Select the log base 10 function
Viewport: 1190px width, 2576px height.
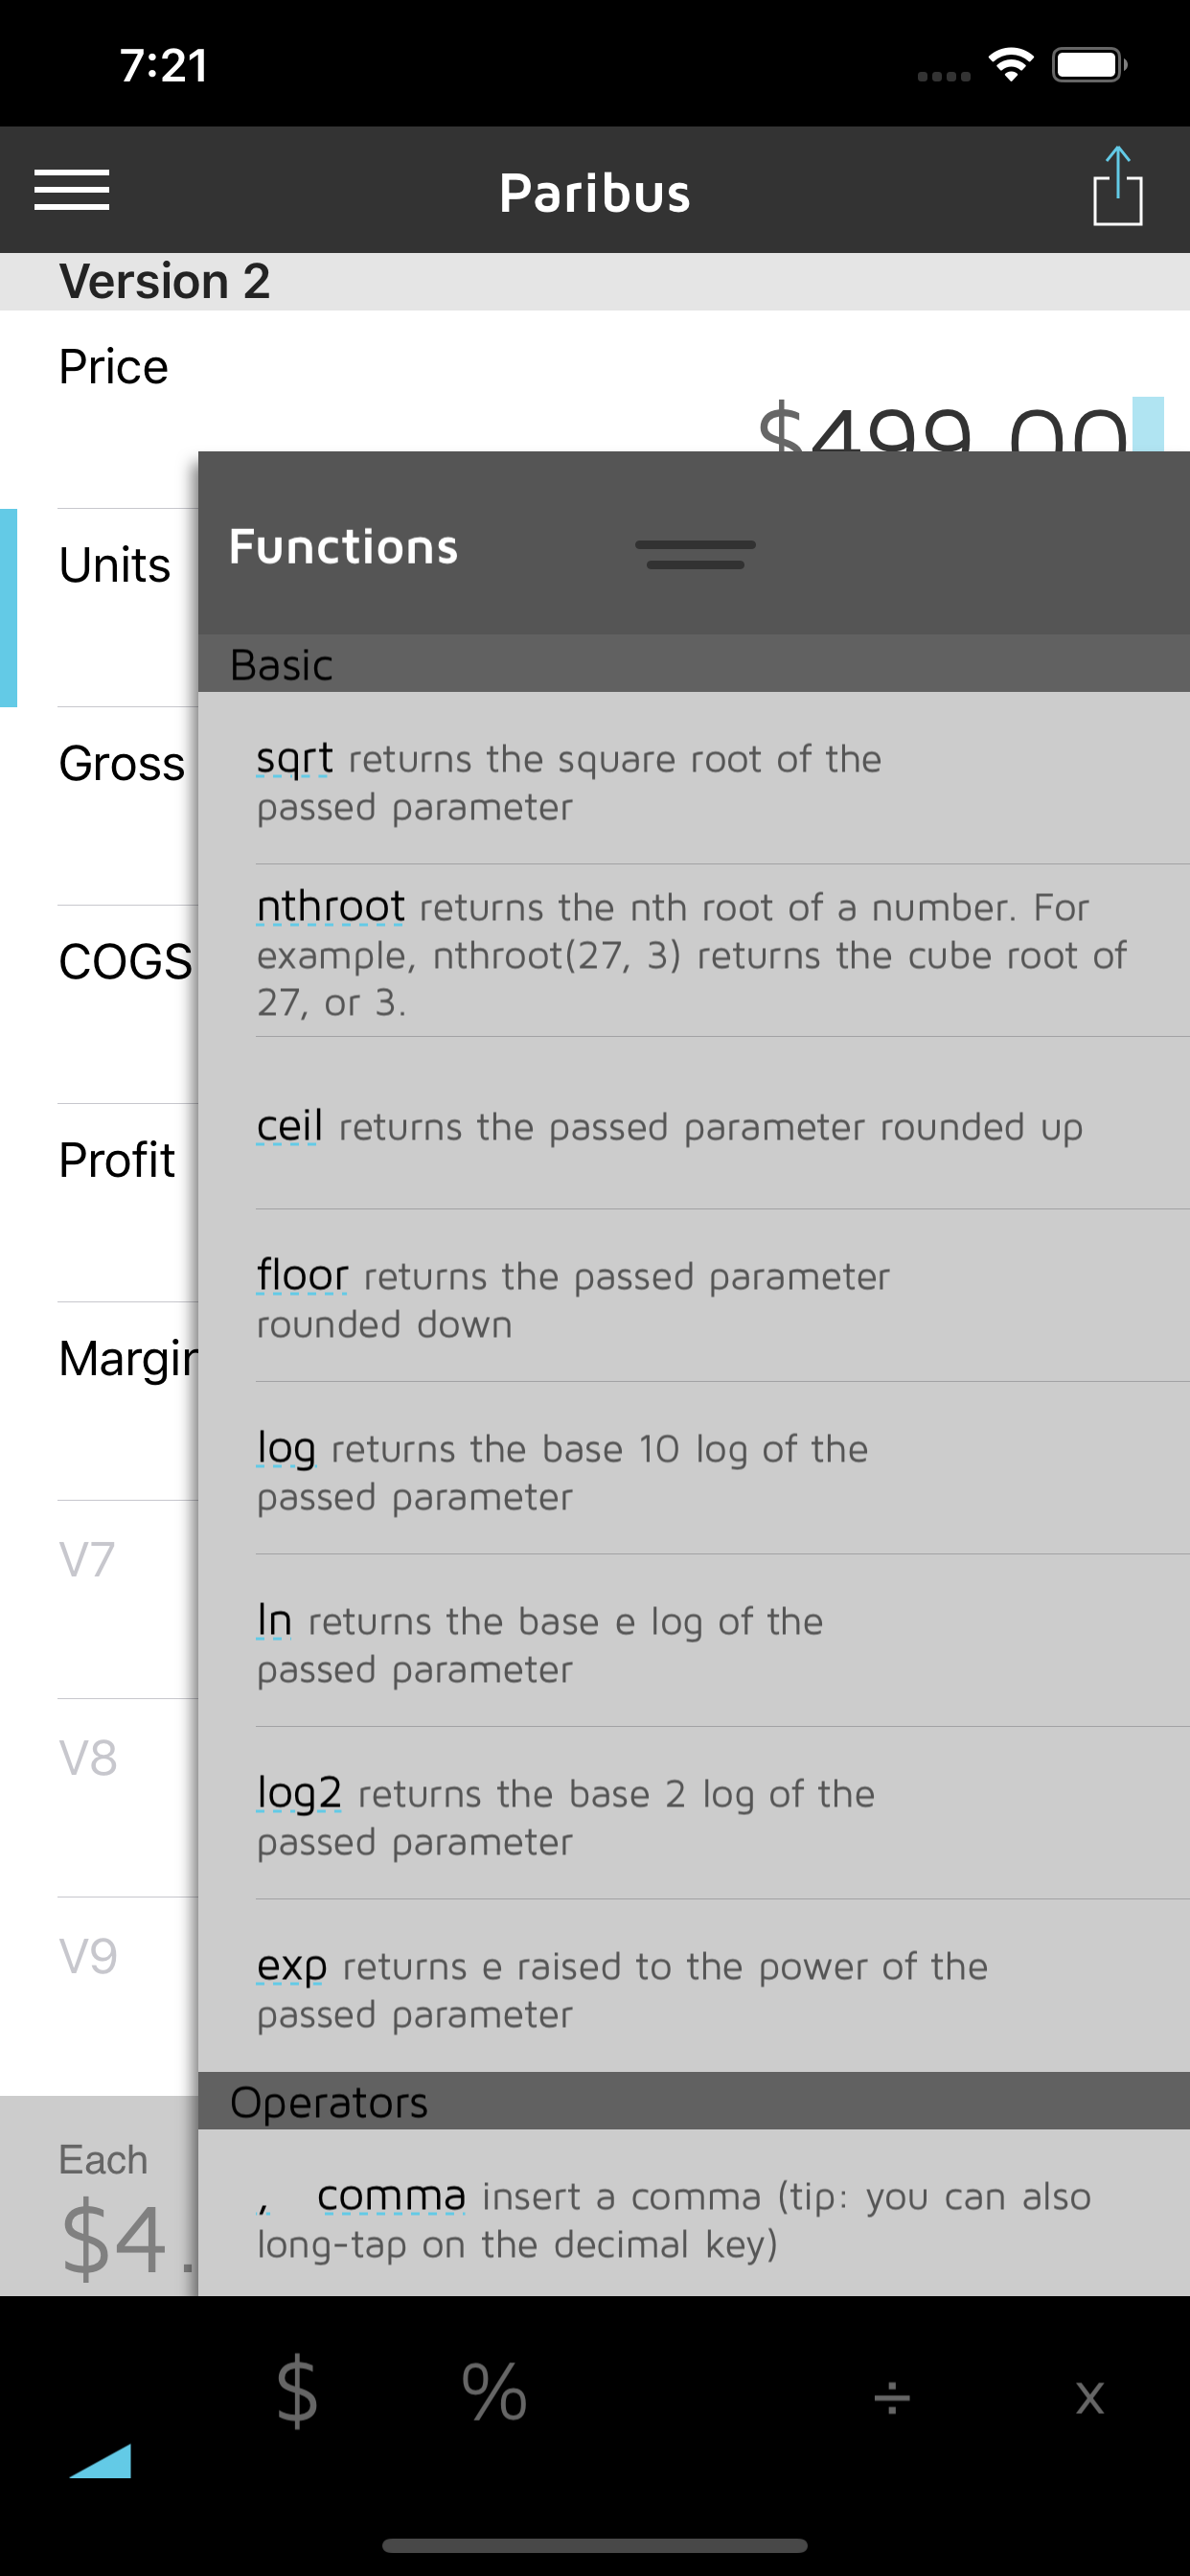click(x=286, y=1449)
